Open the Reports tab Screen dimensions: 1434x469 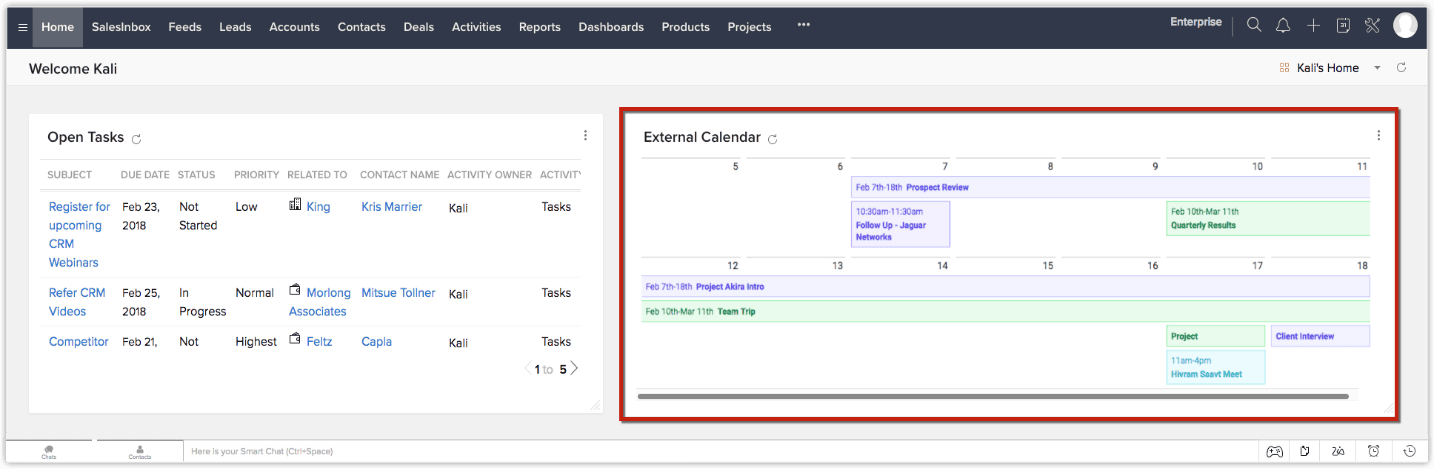point(540,27)
